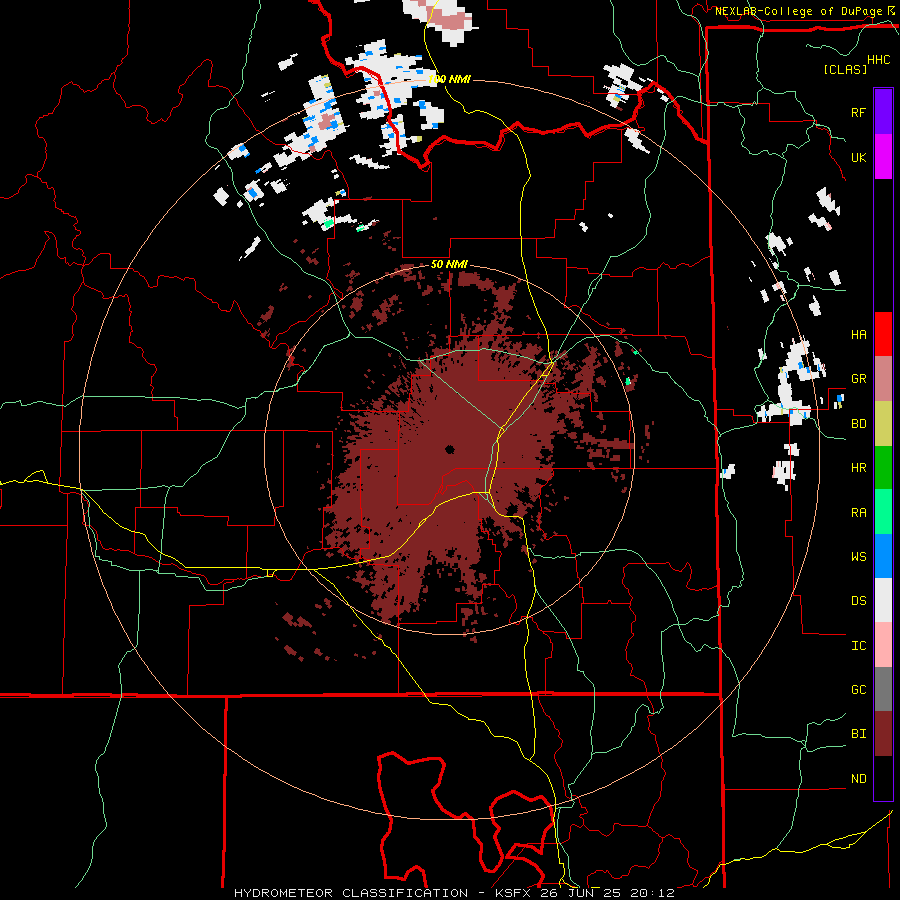Click the DS legend label
Image resolution: width=900 pixels, height=900 pixels.
click(x=858, y=601)
